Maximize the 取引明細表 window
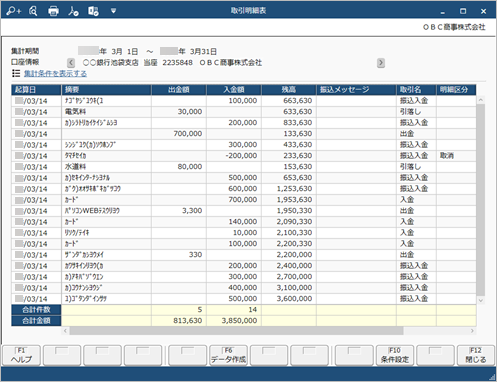Image resolution: width=497 pixels, height=382 pixels. click(463, 11)
